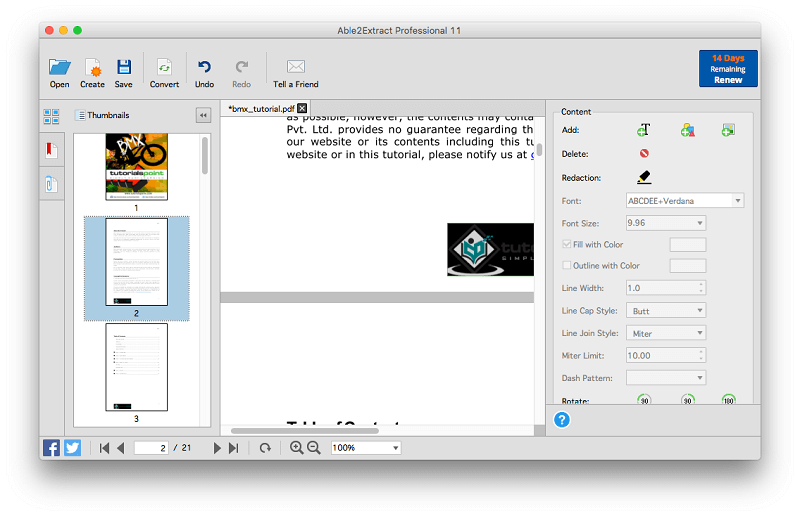Toggle the Fill with Color checkbox
The height and width of the screenshot is (516, 800).
point(566,244)
